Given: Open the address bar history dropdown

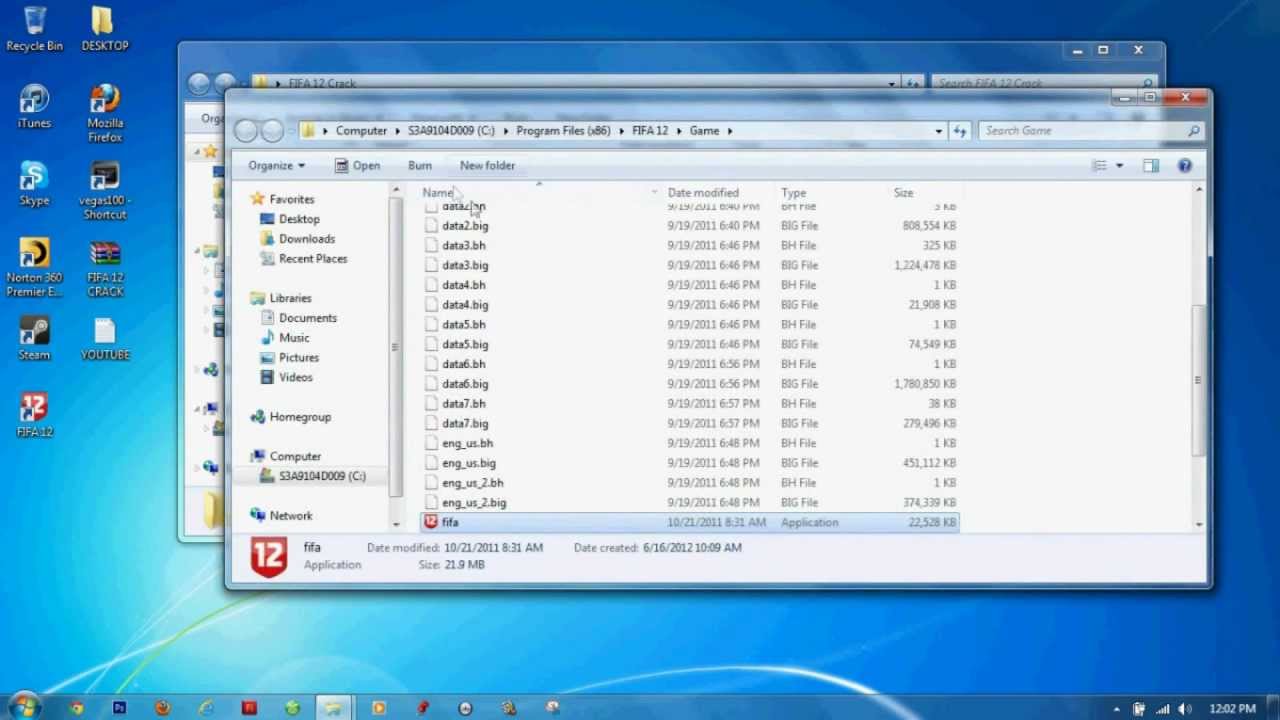Looking at the screenshot, I should (938, 131).
